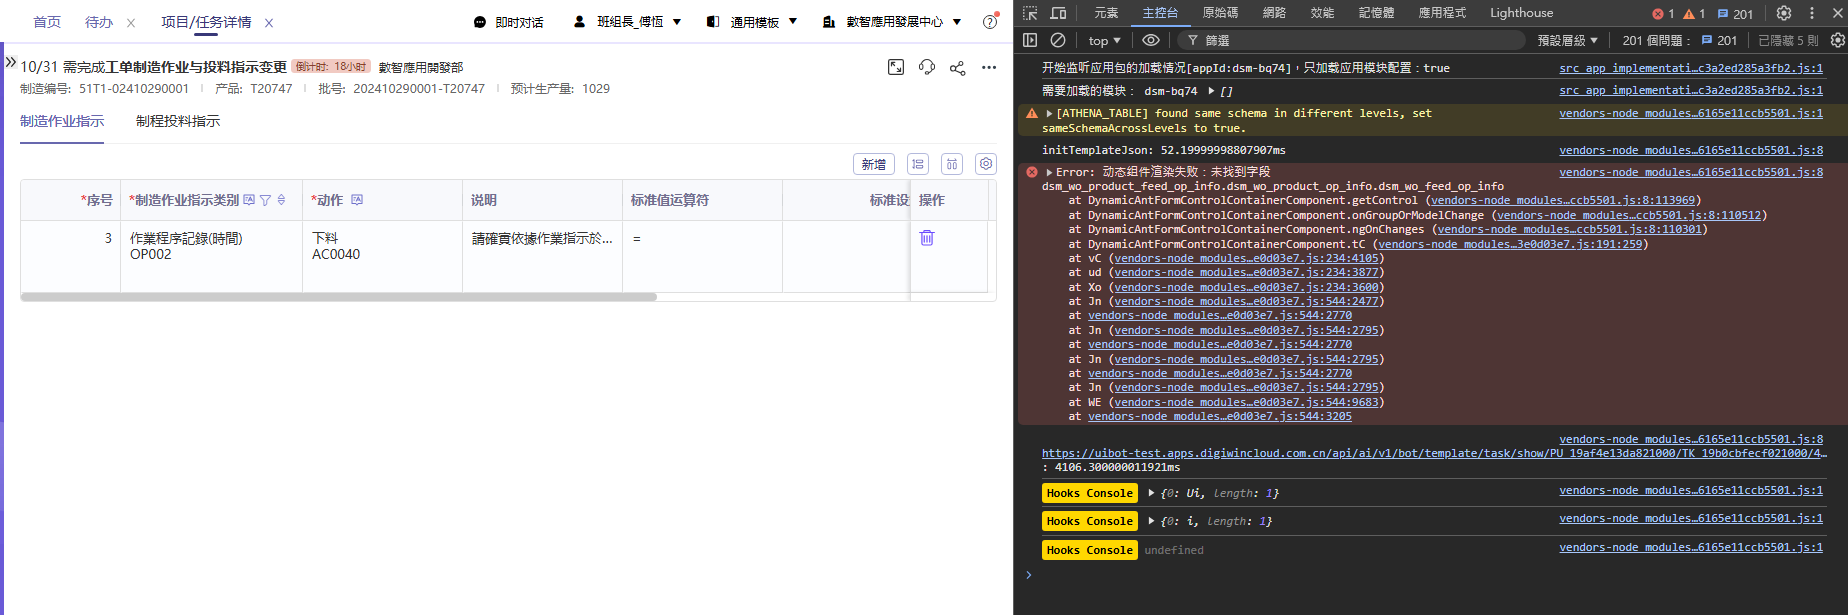Image resolution: width=1848 pixels, height=615 pixels.
Task: Open DevTools three-dots customize menu
Action: click(x=1811, y=13)
